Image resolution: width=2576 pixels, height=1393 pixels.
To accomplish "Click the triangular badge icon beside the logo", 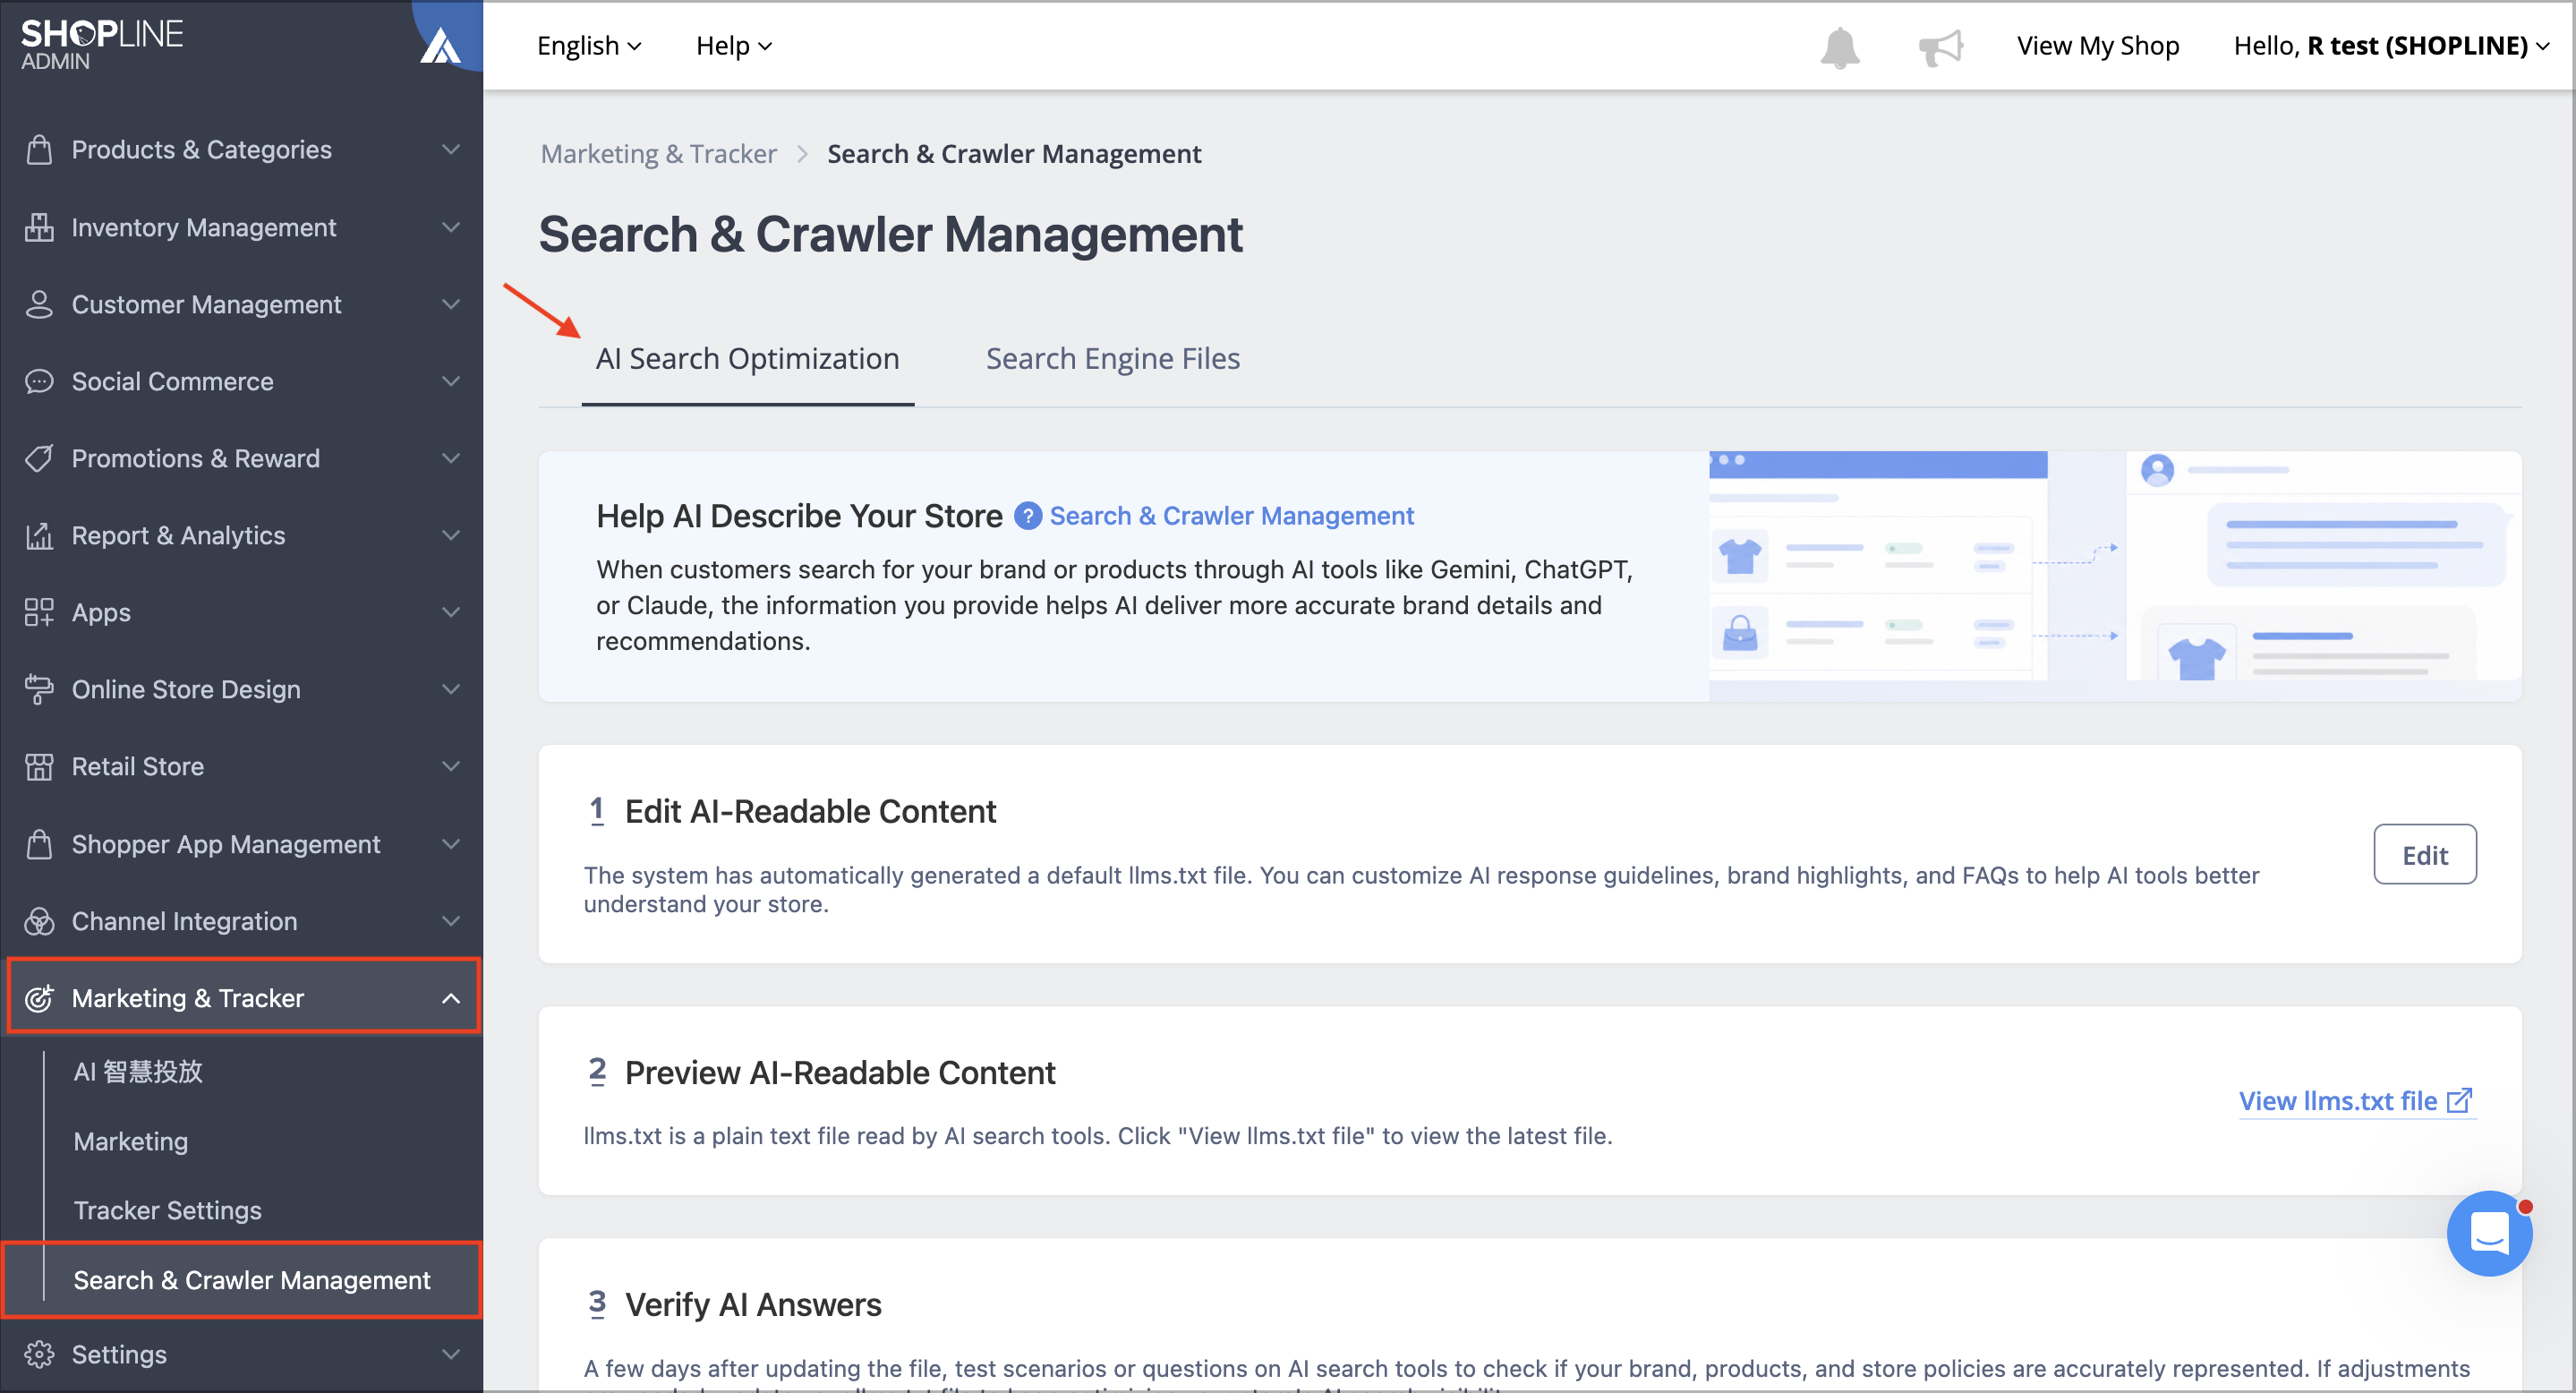I will pyautogui.click(x=440, y=45).
